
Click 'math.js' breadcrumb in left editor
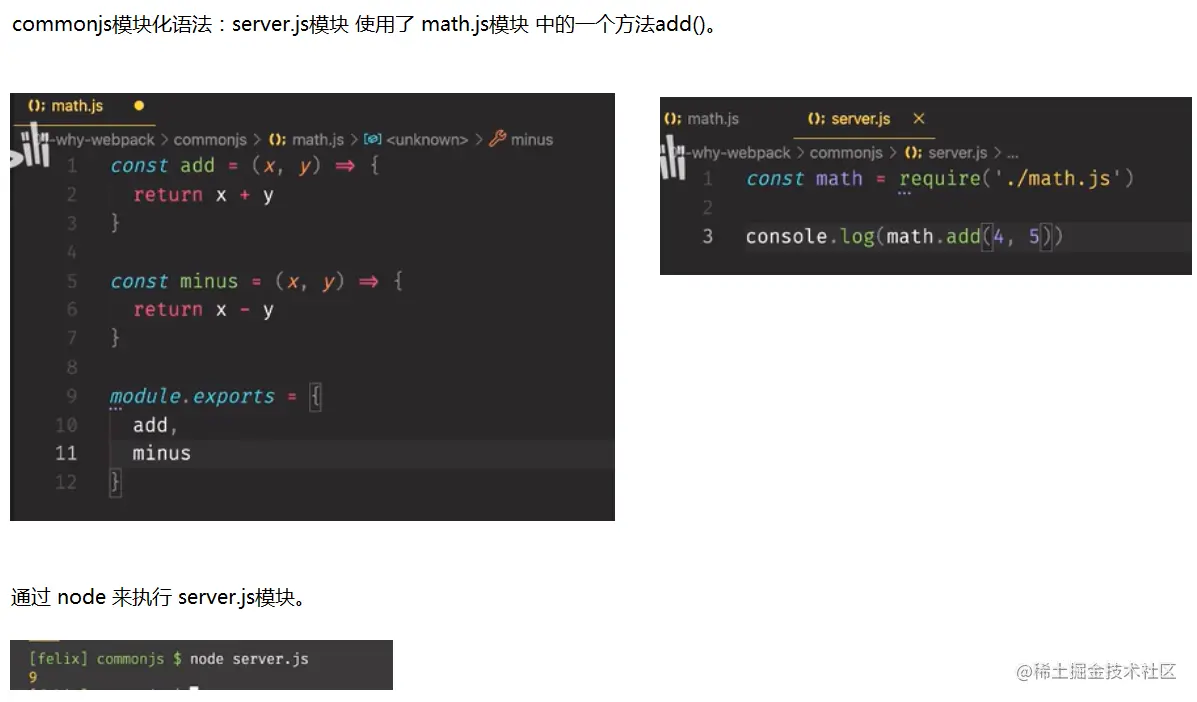pyautogui.click(x=306, y=140)
